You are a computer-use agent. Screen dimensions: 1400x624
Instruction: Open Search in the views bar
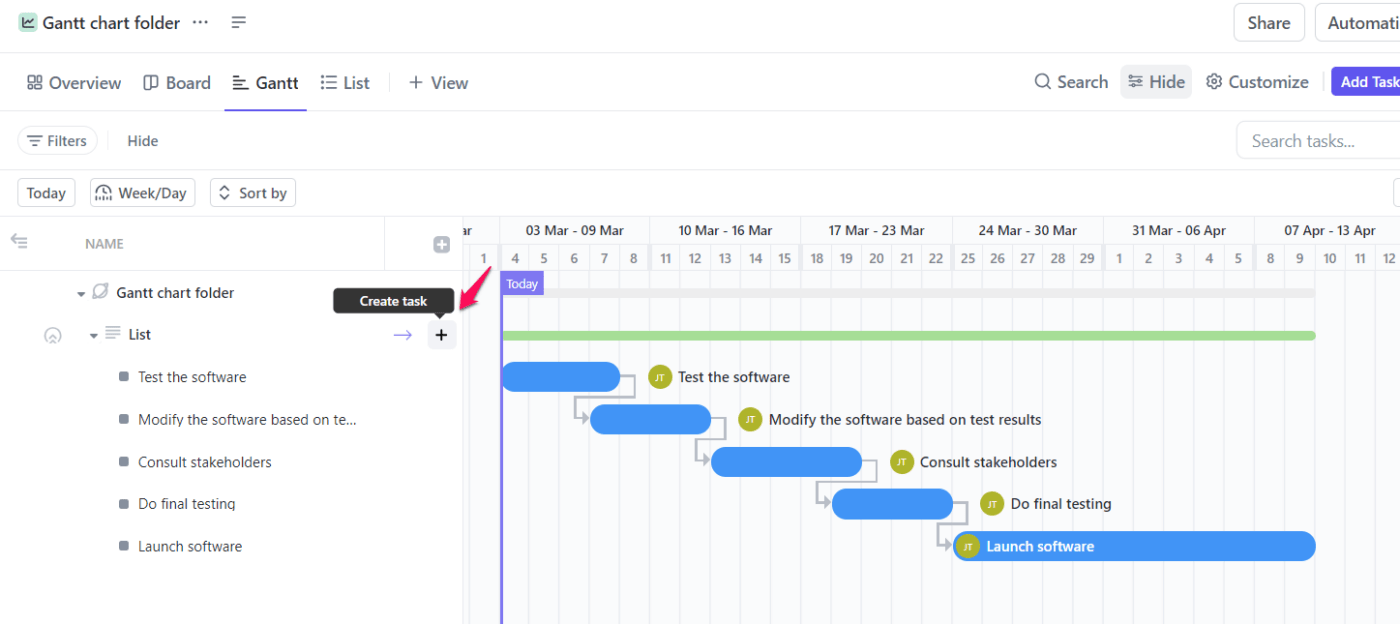coord(1071,82)
